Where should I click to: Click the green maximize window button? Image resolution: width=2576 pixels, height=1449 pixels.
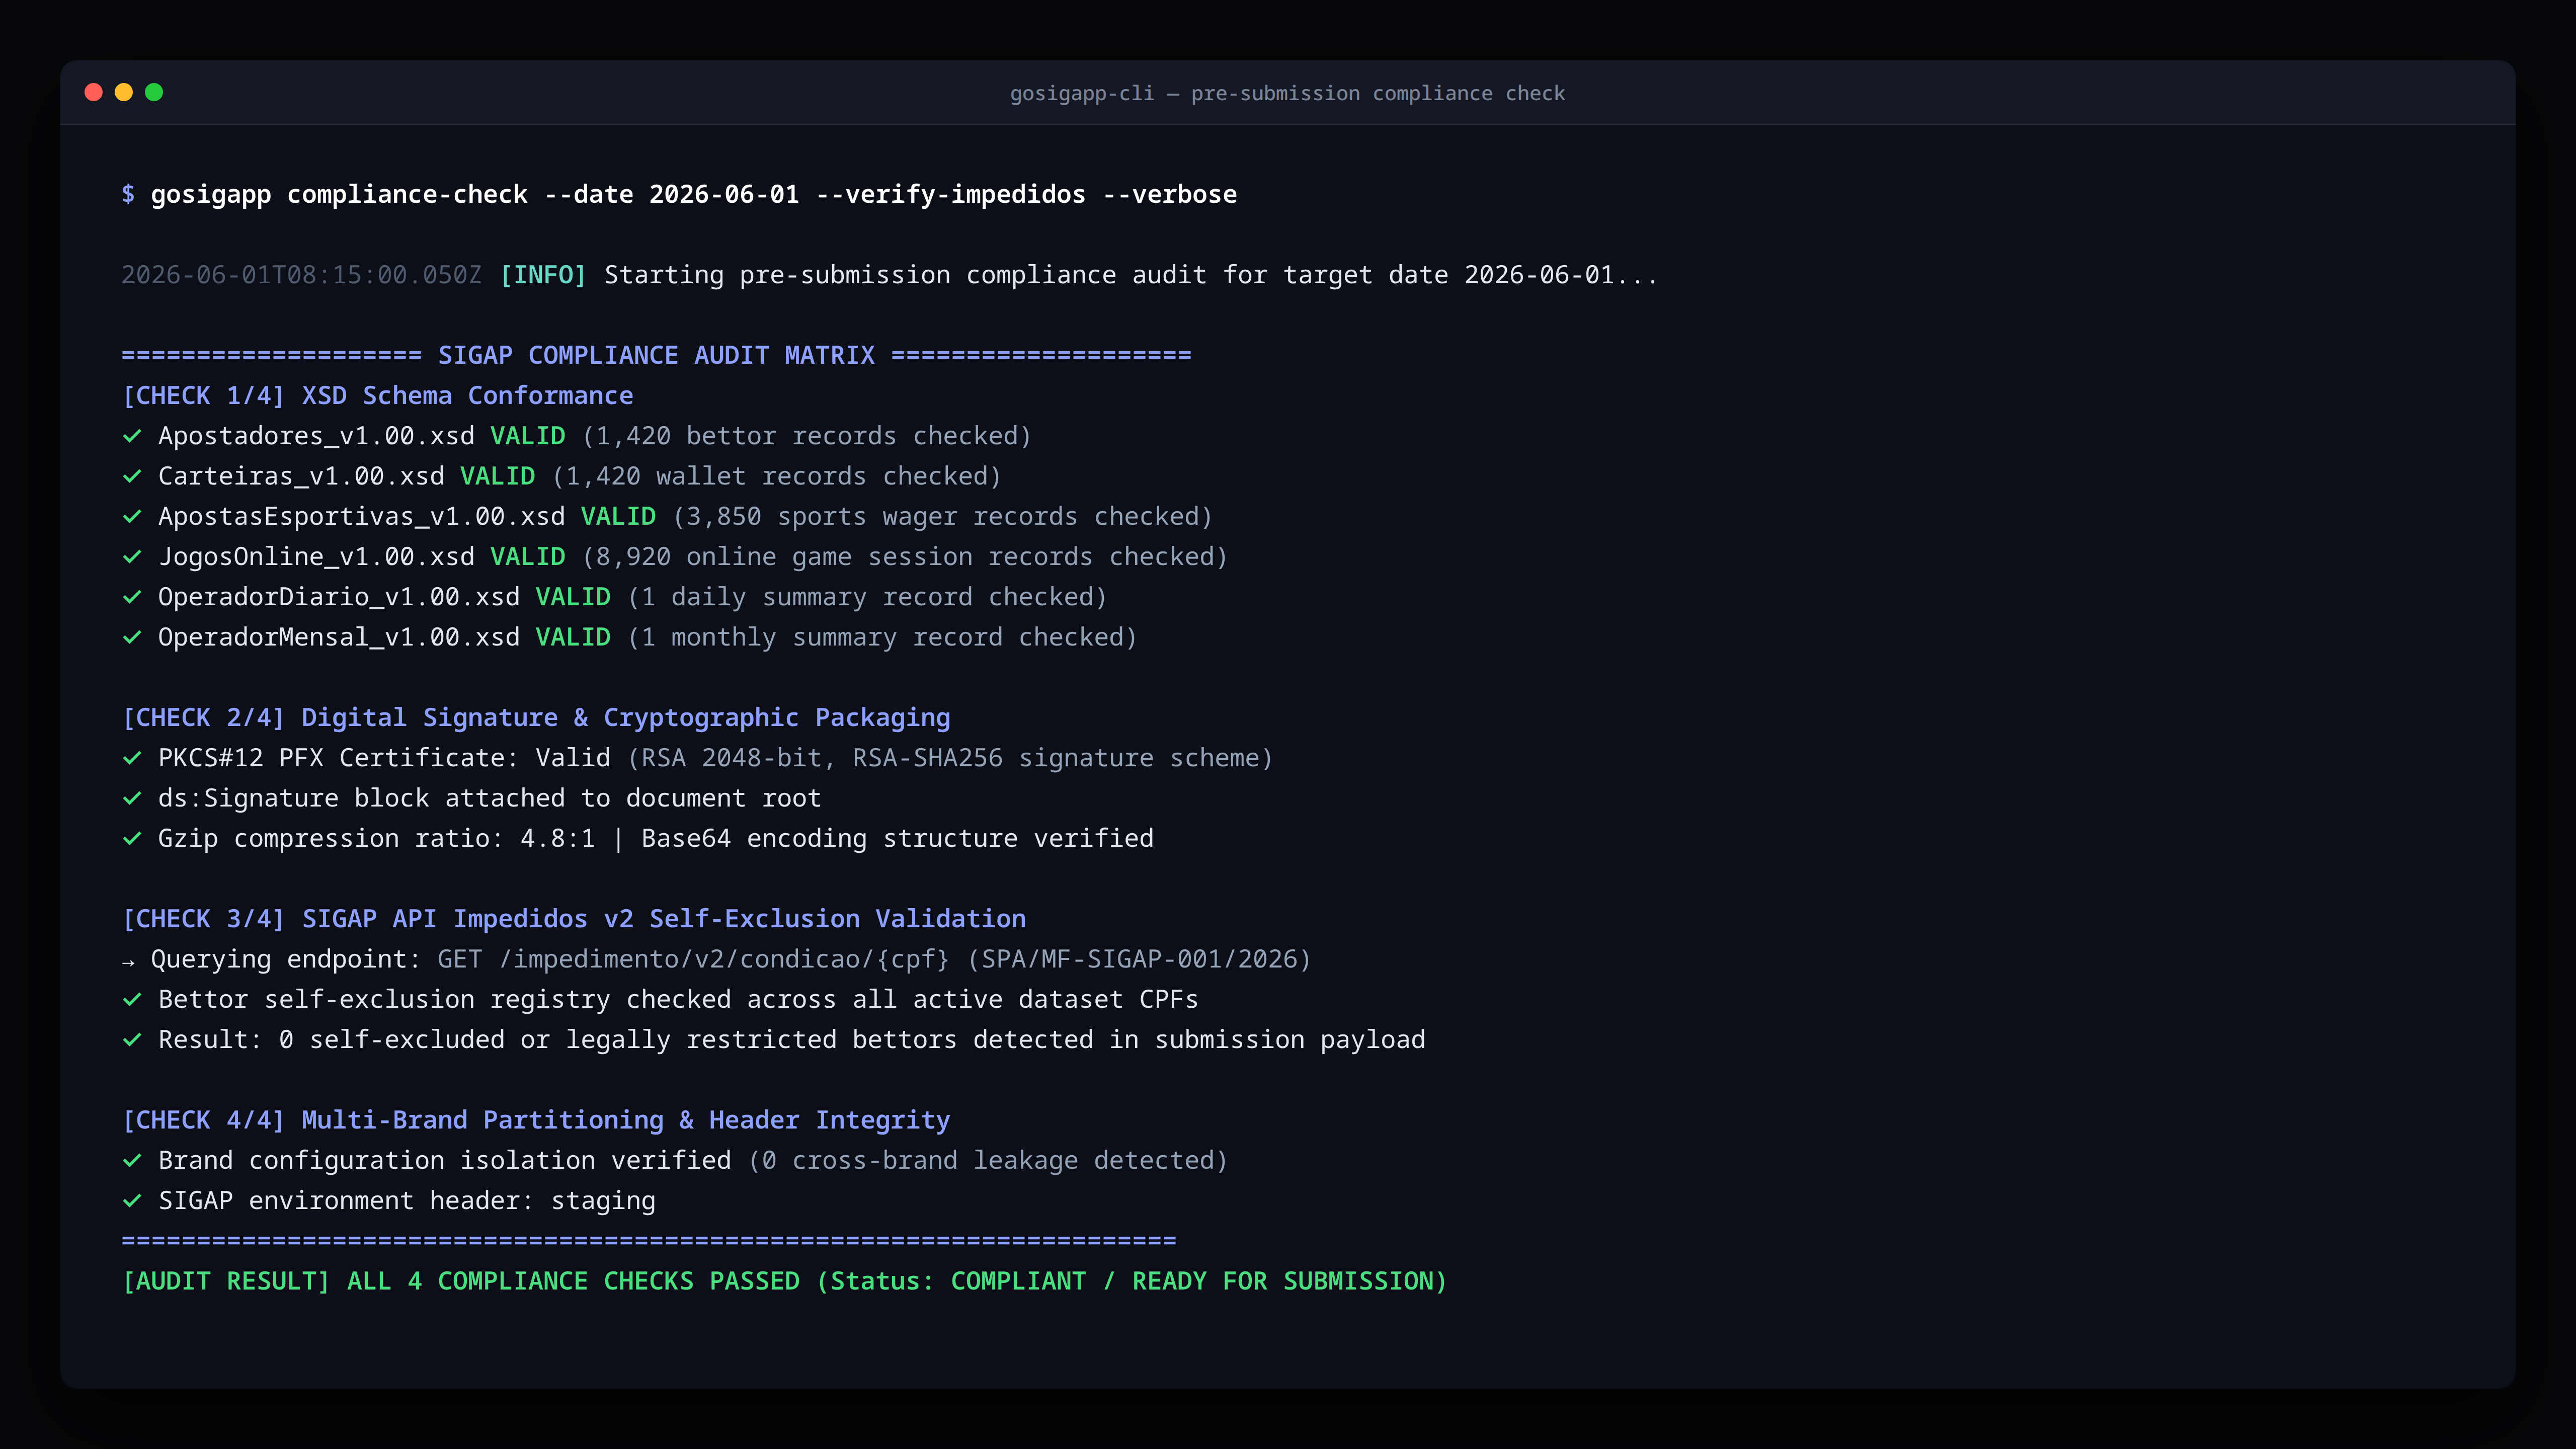(x=154, y=92)
